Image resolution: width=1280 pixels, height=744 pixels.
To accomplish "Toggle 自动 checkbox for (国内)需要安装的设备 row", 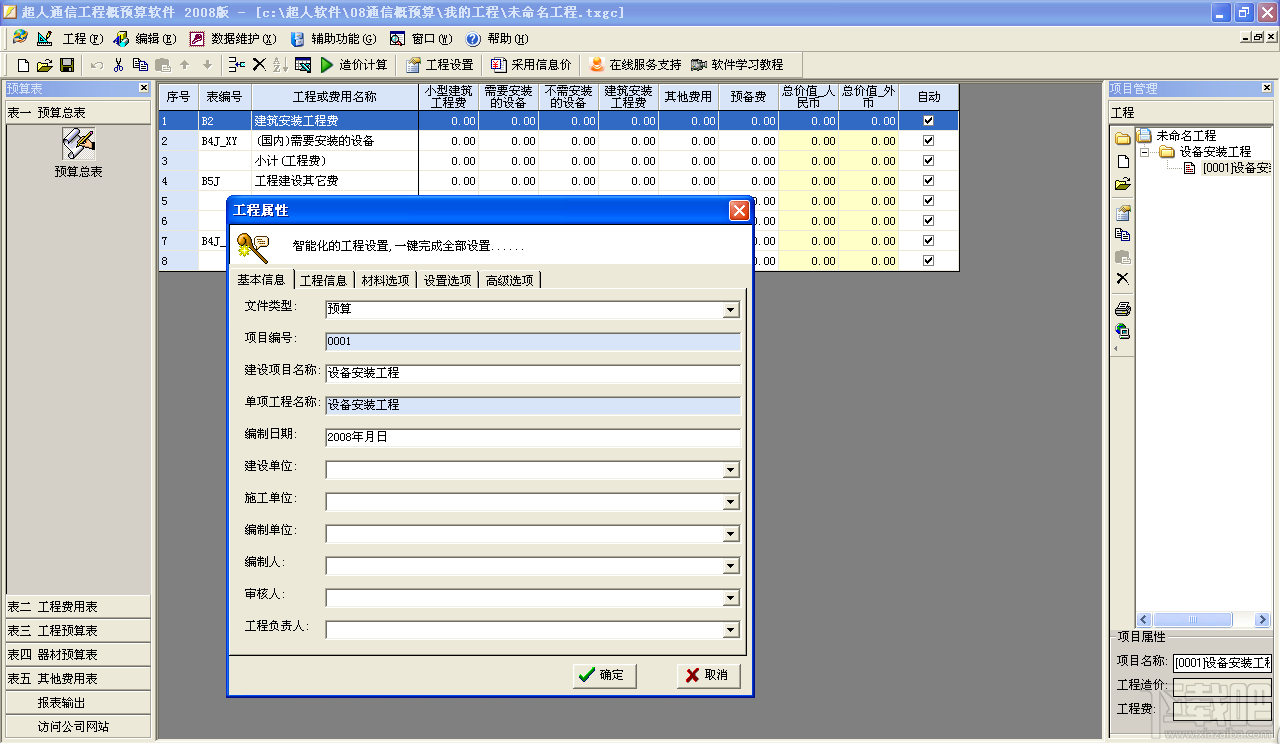I will tap(928, 141).
